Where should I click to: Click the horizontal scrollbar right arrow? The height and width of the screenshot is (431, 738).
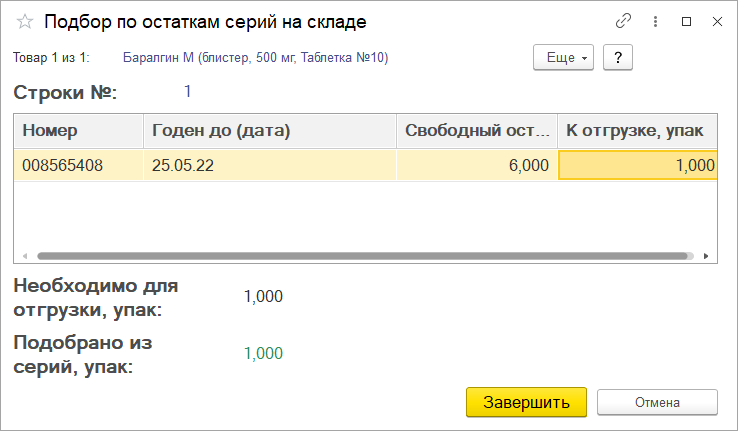click(706, 256)
